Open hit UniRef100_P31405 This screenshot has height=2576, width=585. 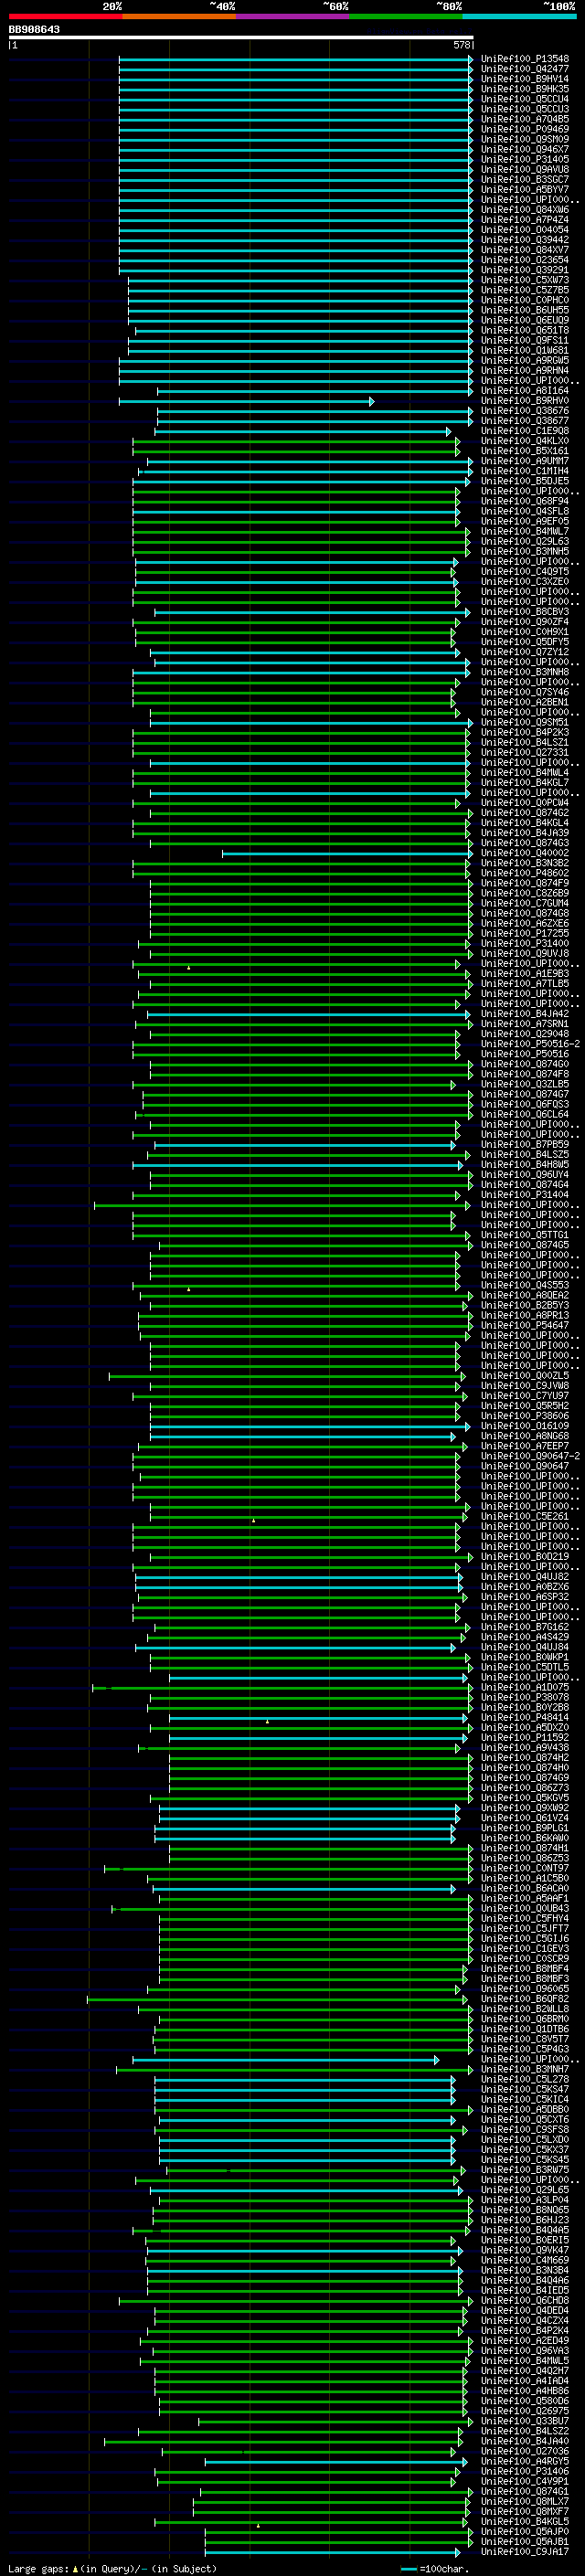[x=525, y=160]
